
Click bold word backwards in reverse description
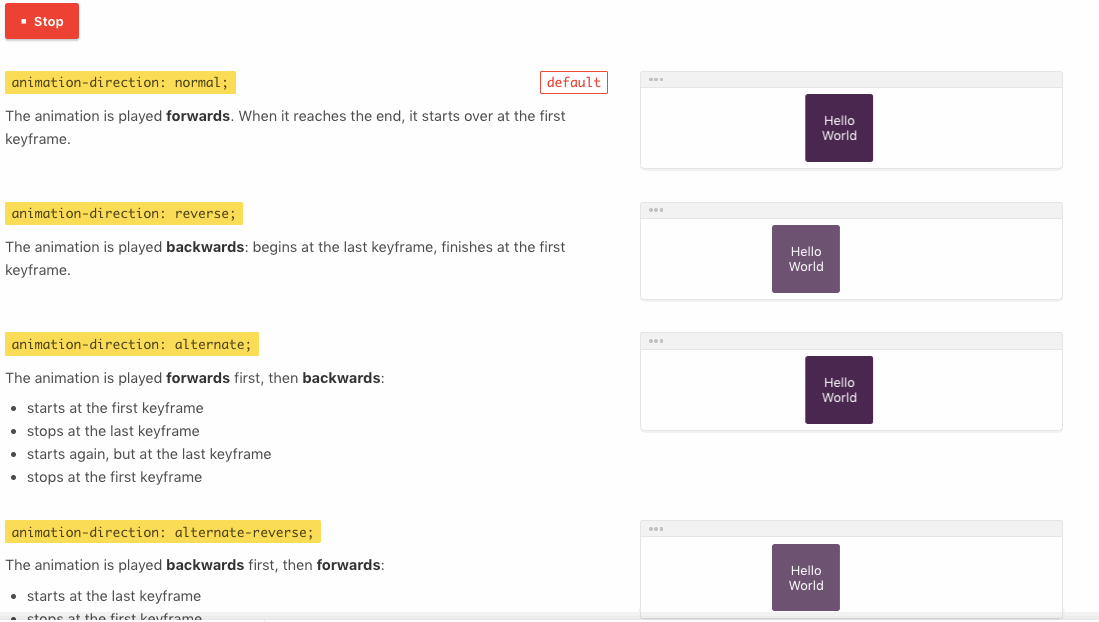point(205,247)
